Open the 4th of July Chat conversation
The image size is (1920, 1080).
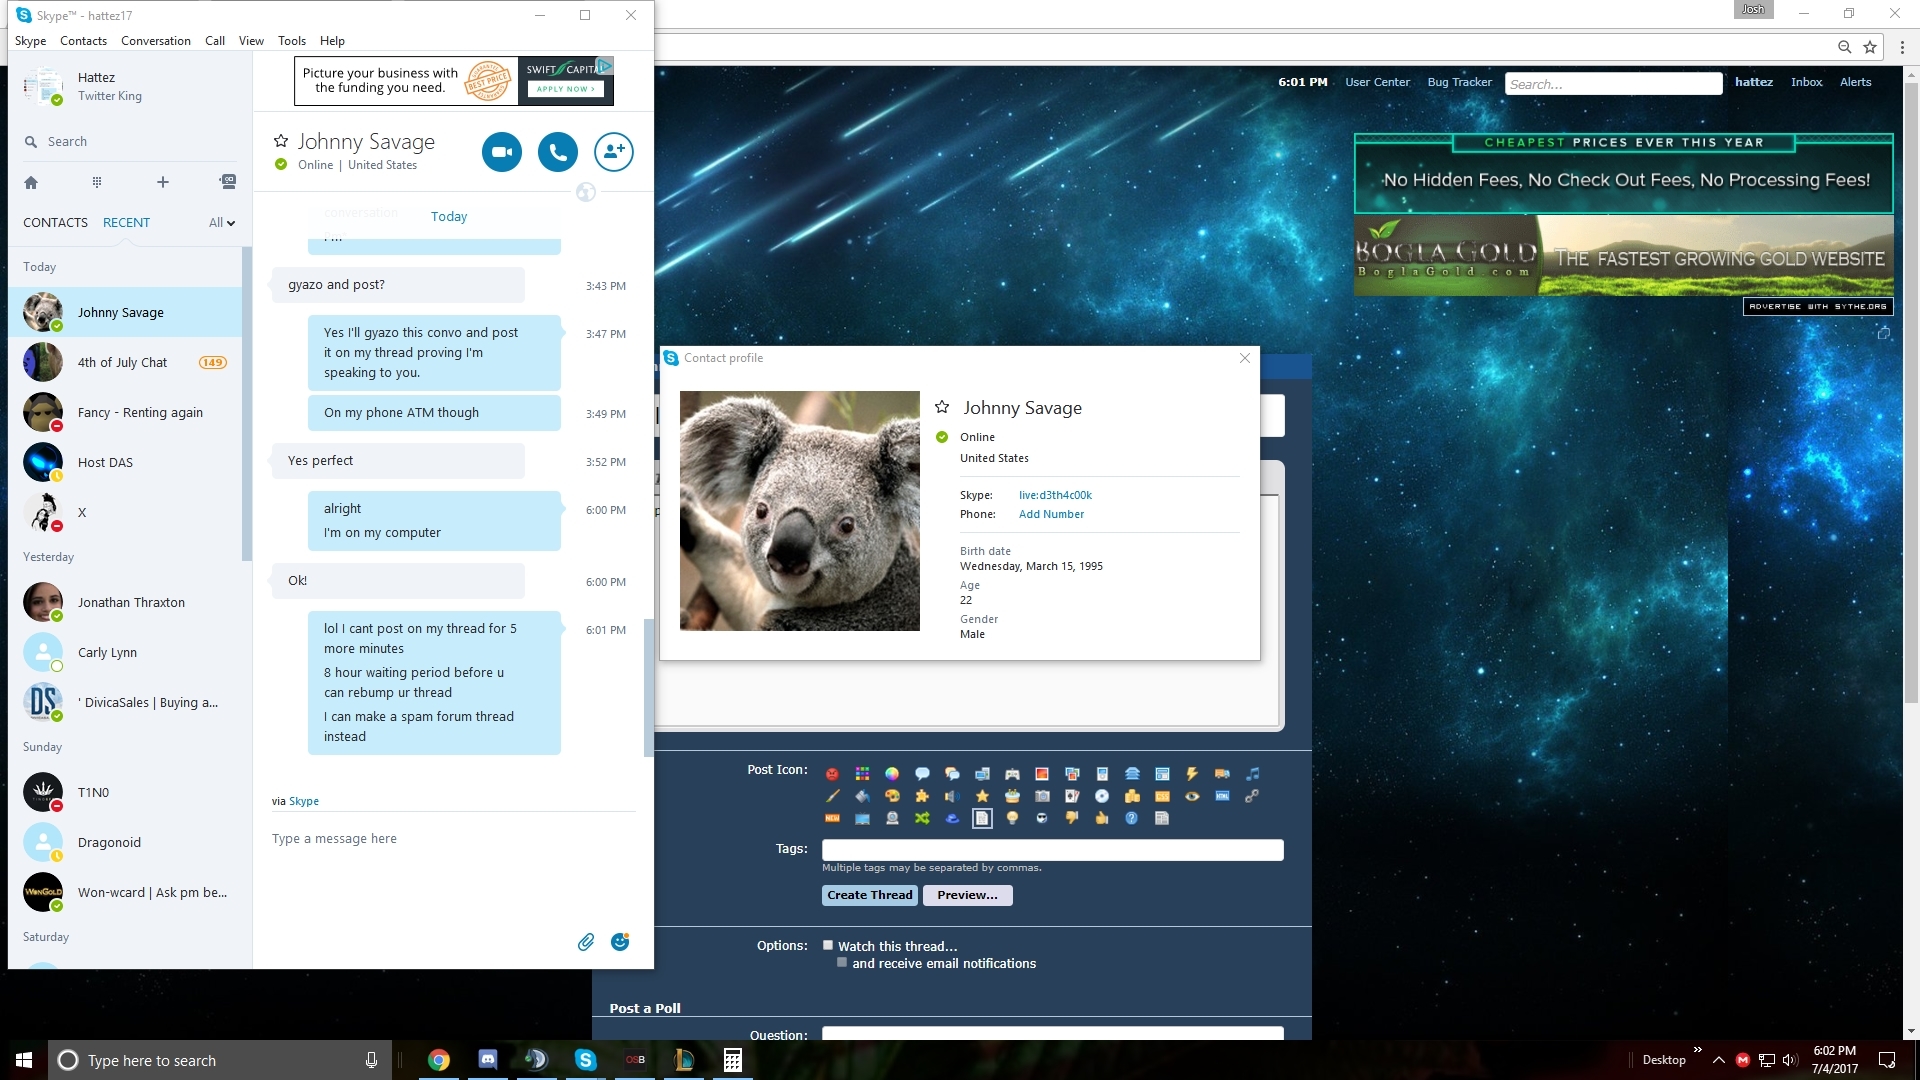(x=126, y=362)
